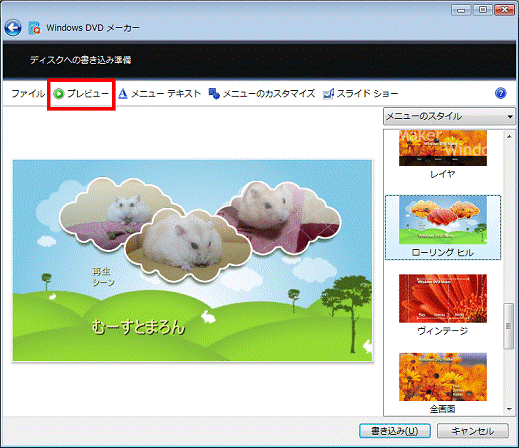The width and height of the screenshot is (519, 448).
Task: Click the むーすとまろん disc title text
Action: click(138, 327)
